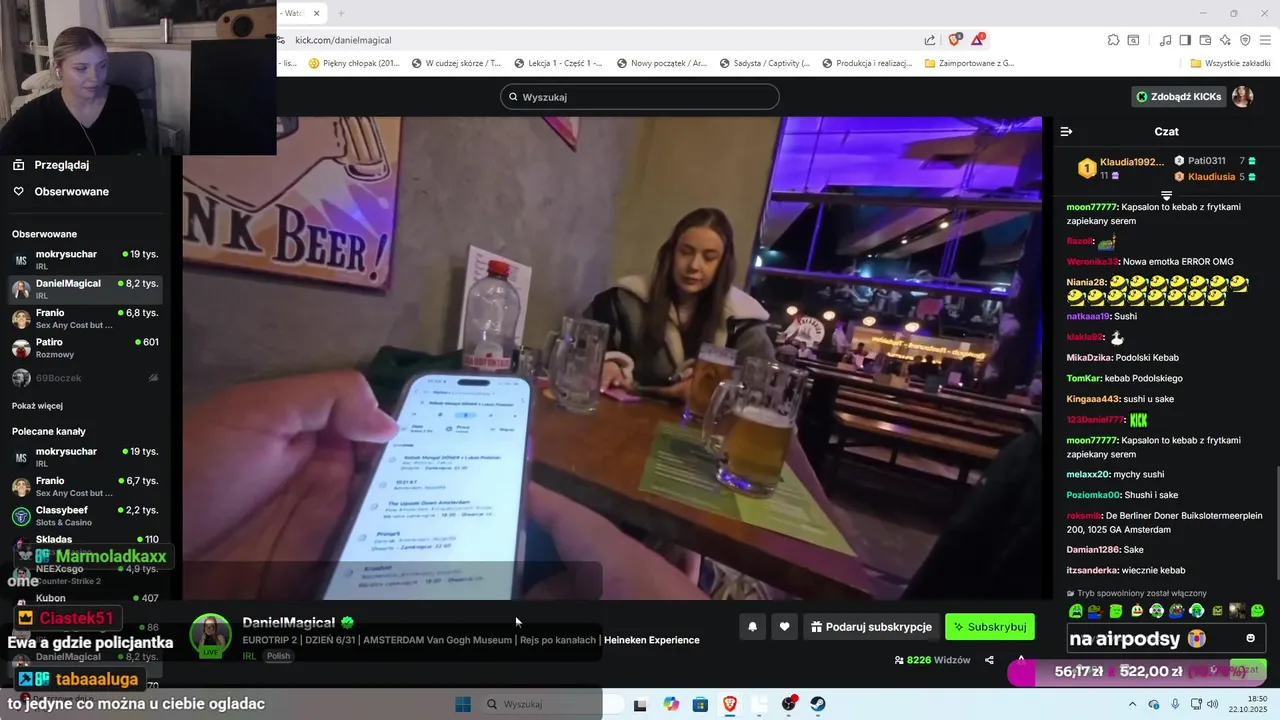Click the user profile avatar on Kick
Screen dimensions: 1280x720
pos(1242,96)
